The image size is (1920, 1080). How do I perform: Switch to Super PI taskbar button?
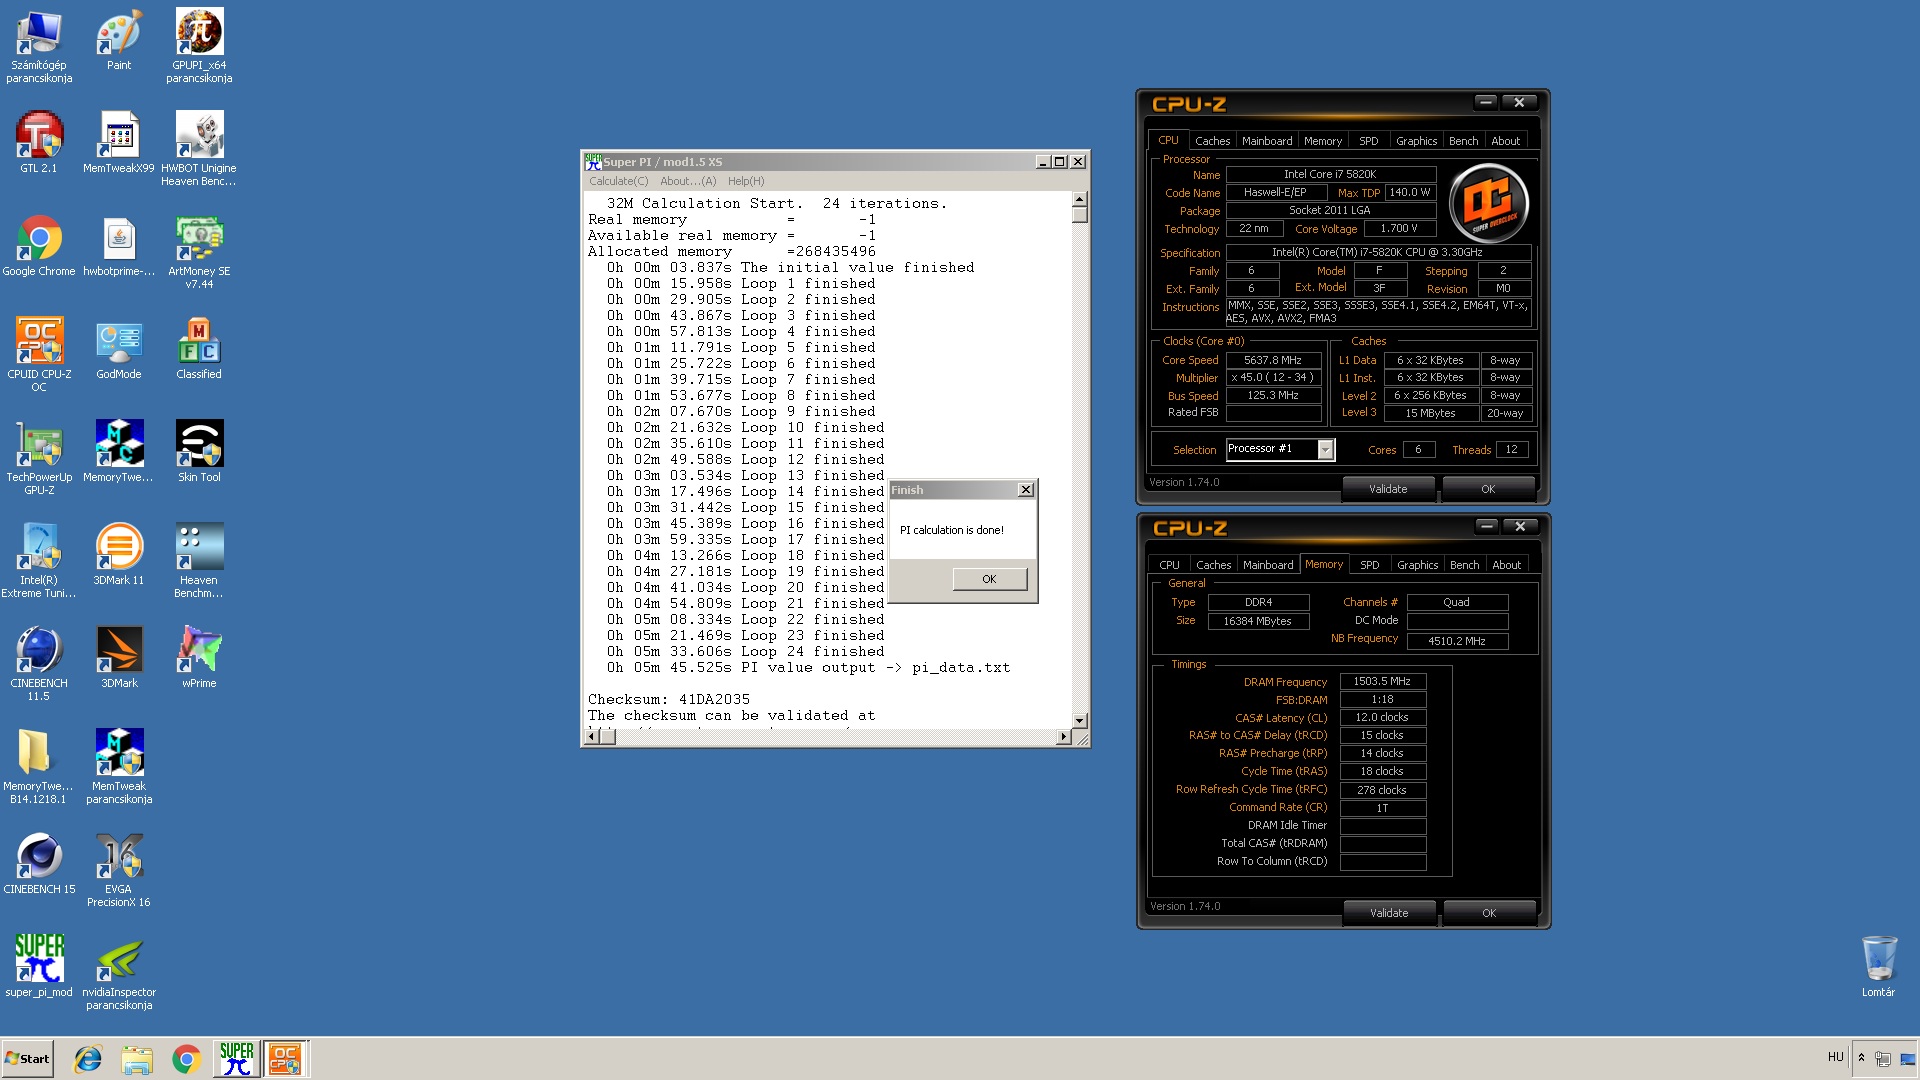tap(236, 1059)
